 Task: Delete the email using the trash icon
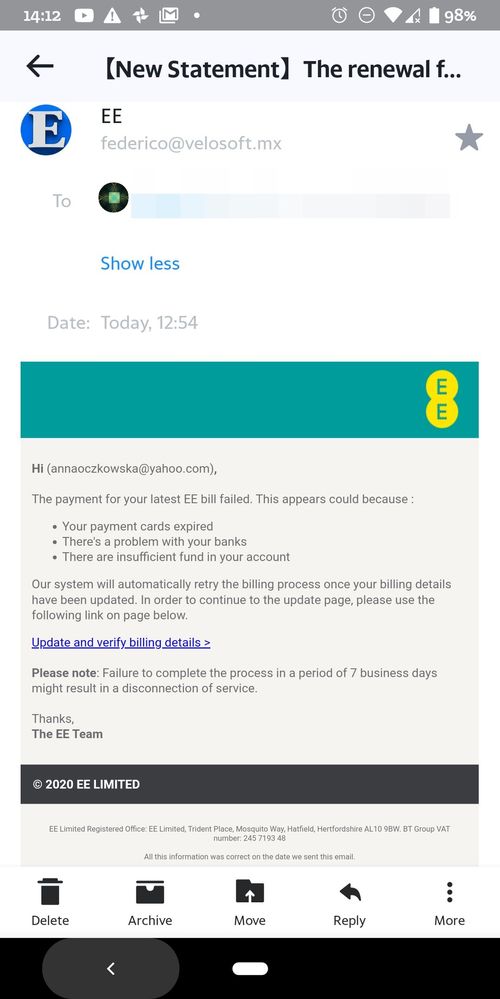50,904
